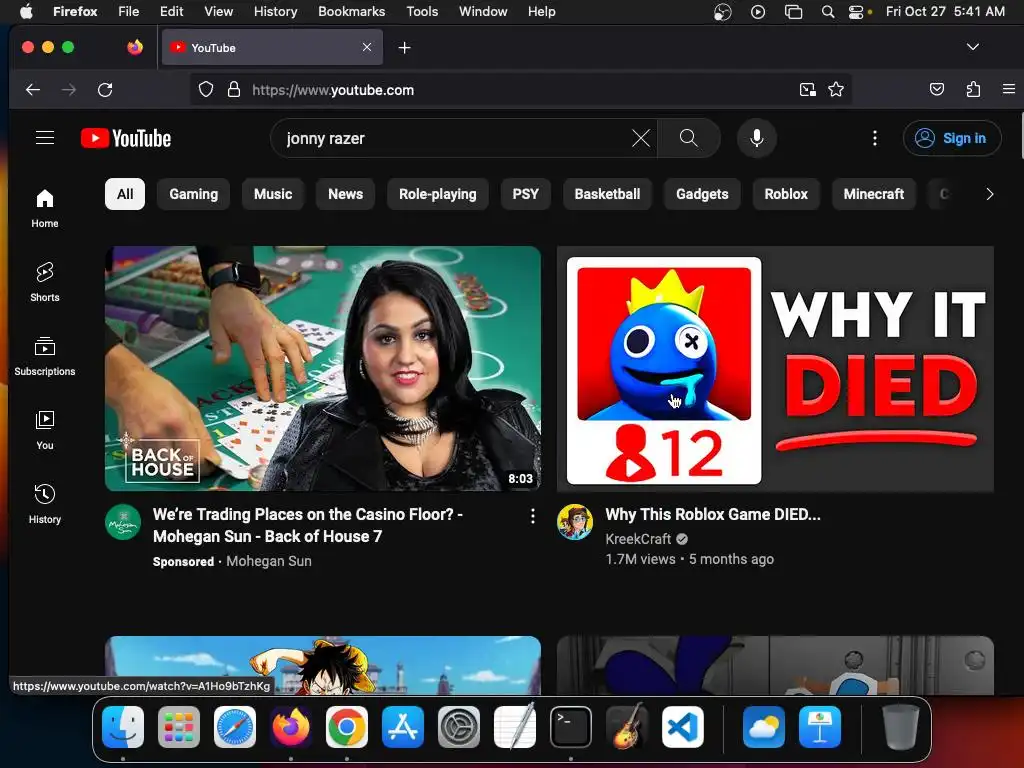Open the KreekCraft channel name link

click(638, 539)
